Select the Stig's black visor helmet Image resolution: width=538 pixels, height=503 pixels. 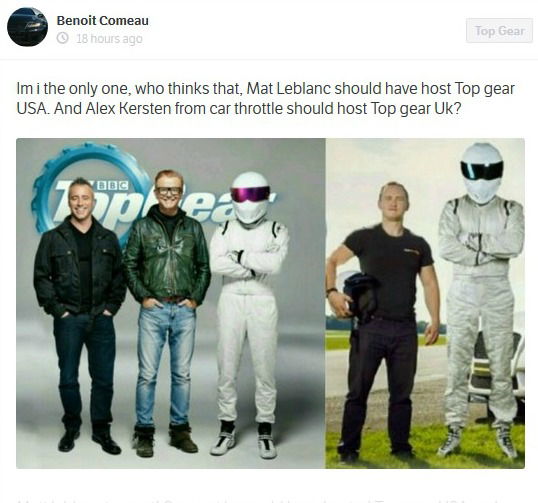tap(481, 173)
